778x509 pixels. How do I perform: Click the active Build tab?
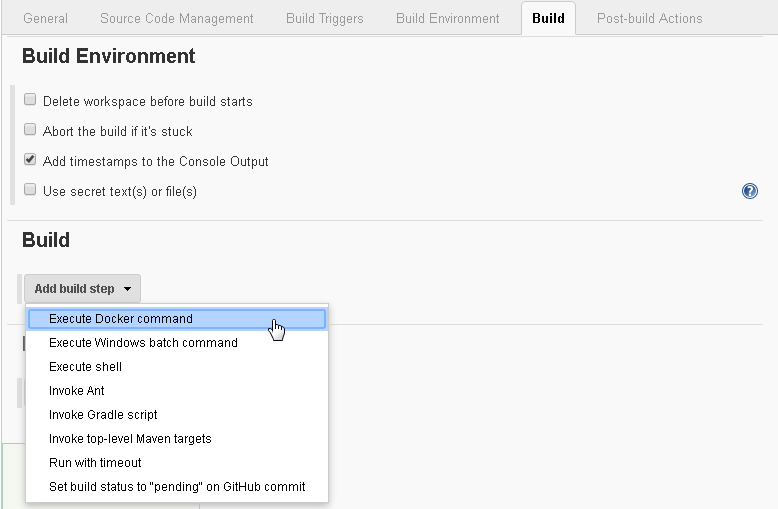point(548,18)
